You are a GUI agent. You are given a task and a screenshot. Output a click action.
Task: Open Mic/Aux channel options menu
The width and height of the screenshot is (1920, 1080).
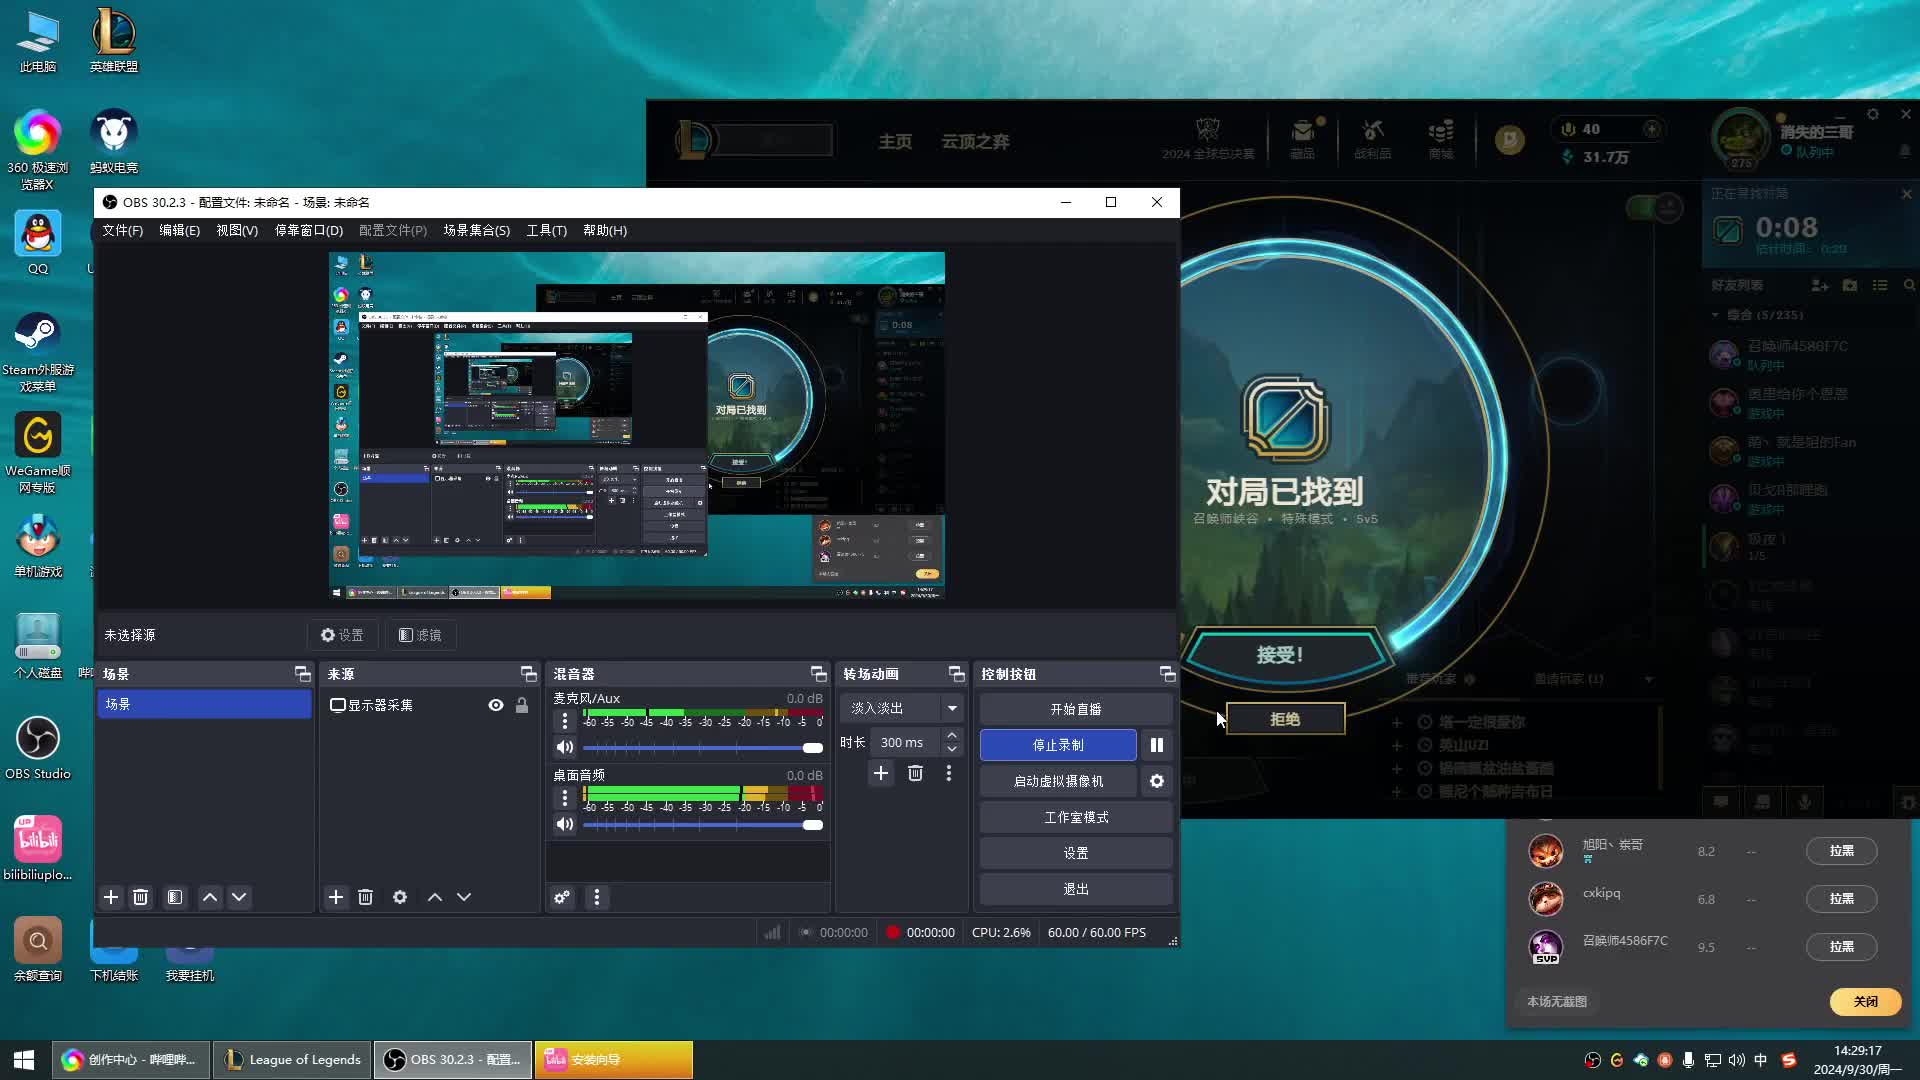click(x=565, y=720)
